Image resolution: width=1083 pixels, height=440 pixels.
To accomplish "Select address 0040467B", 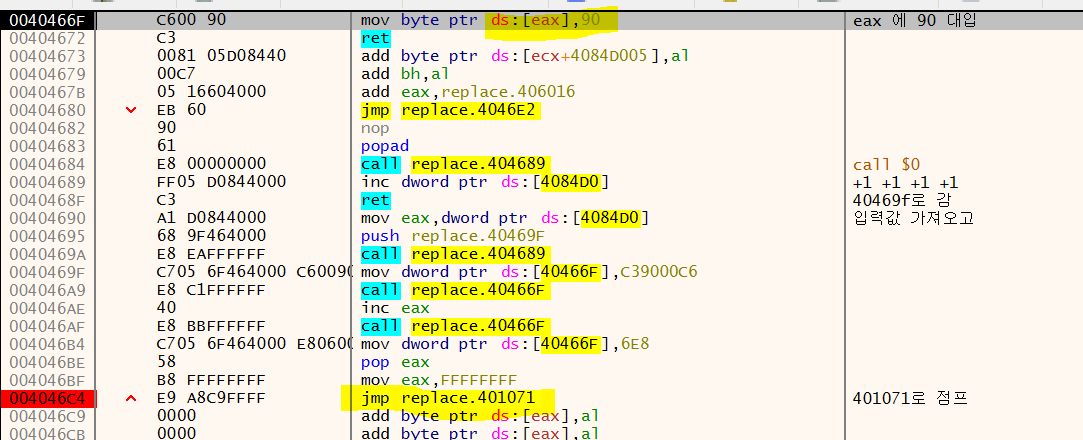I will tap(48, 92).
